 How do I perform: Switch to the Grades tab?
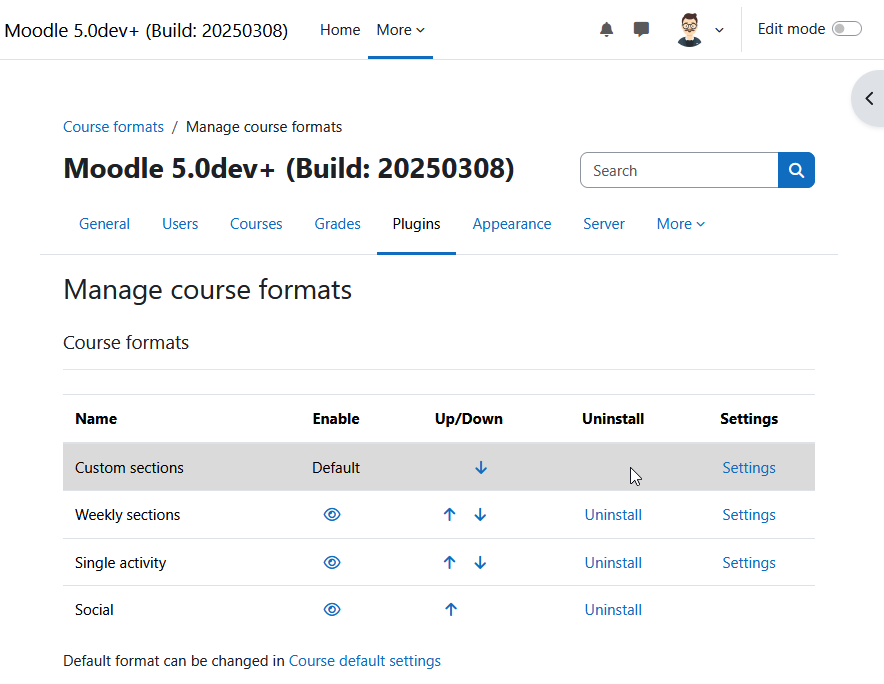[x=337, y=224]
